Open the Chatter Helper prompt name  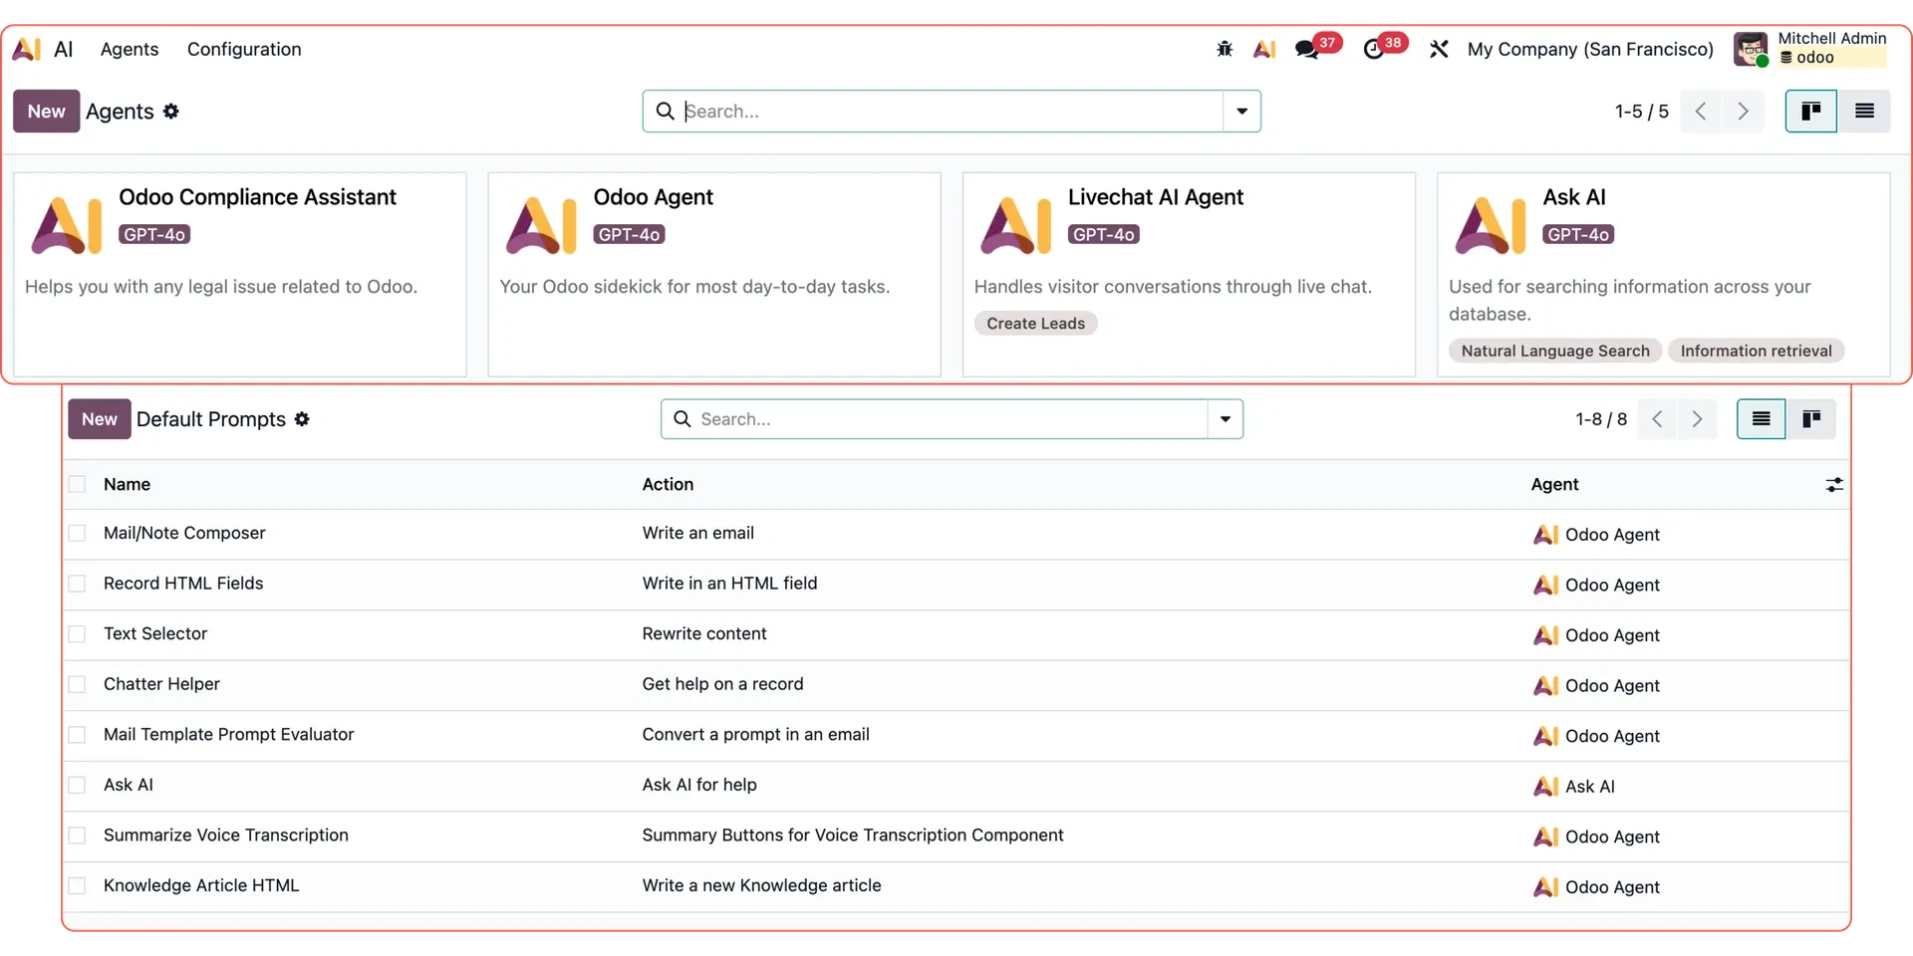coord(161,684)
